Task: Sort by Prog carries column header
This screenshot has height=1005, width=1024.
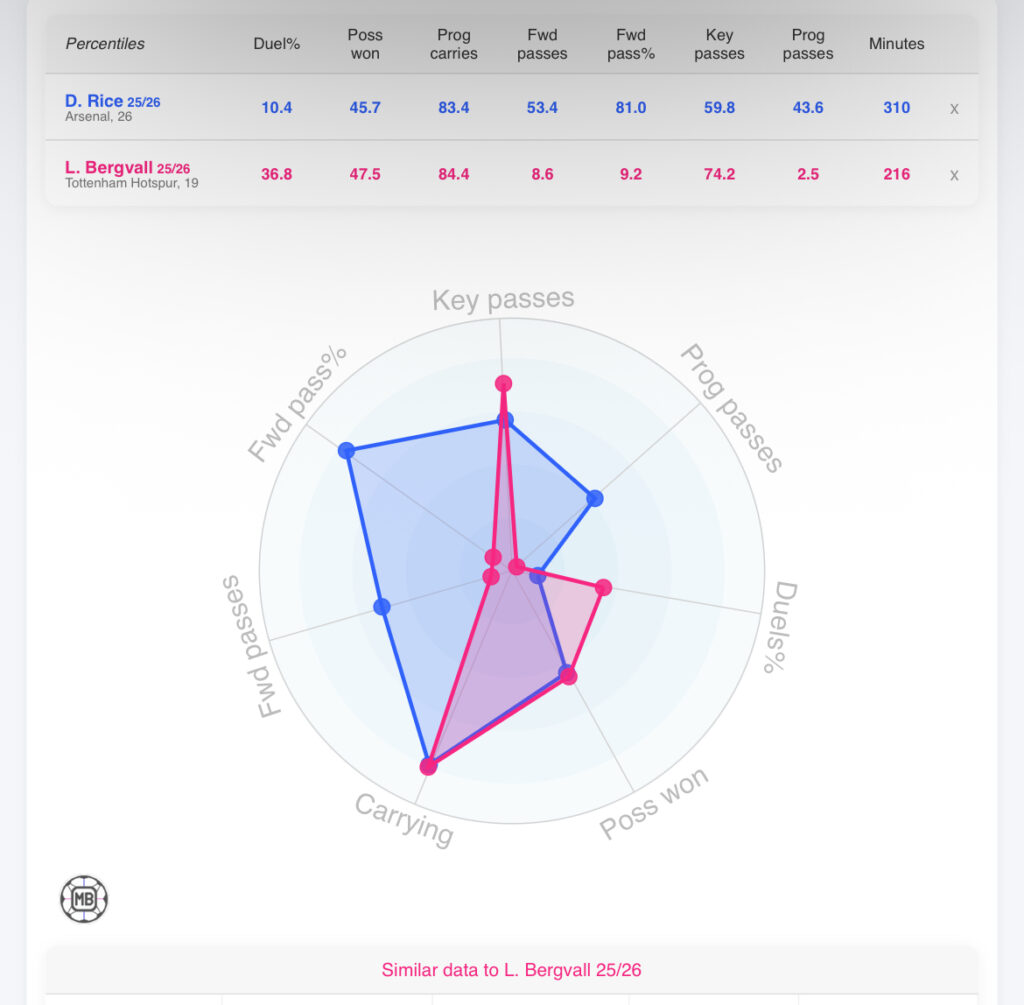Action: [454, 44]
